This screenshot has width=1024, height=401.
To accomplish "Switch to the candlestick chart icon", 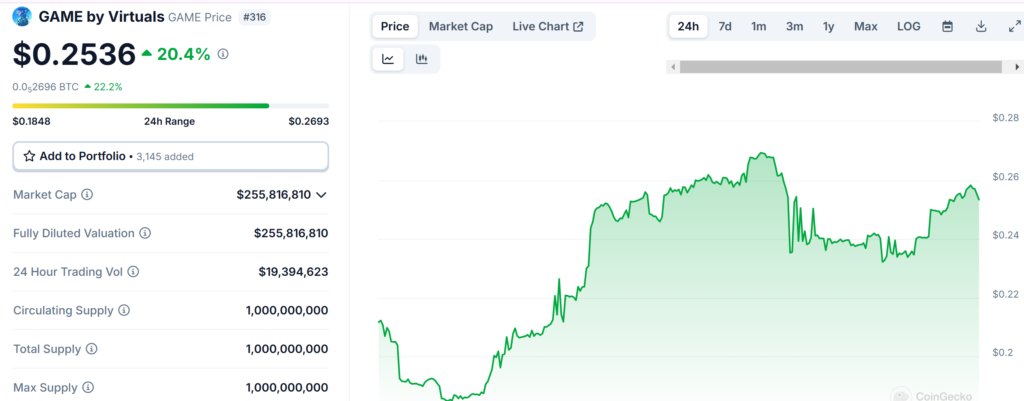I will click(x=422, y=59).
